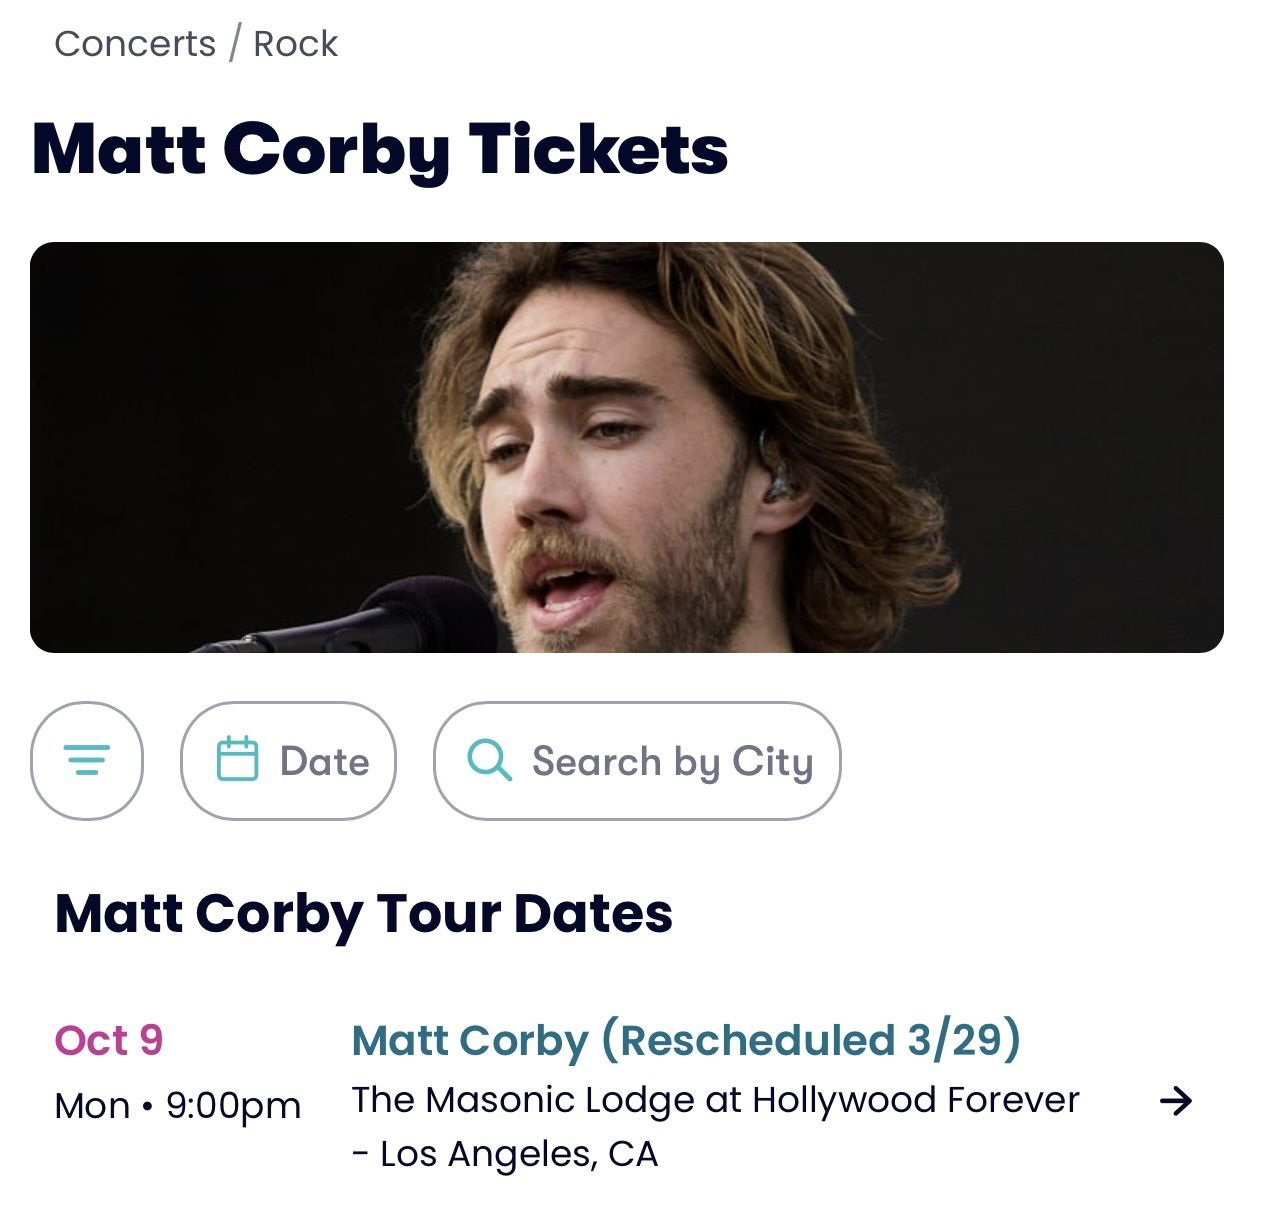Image resolution: width=1272 pixels, height=1228 pixels.
Task: Open the Concerts breadcrumb link
Action: pos(135,44)
